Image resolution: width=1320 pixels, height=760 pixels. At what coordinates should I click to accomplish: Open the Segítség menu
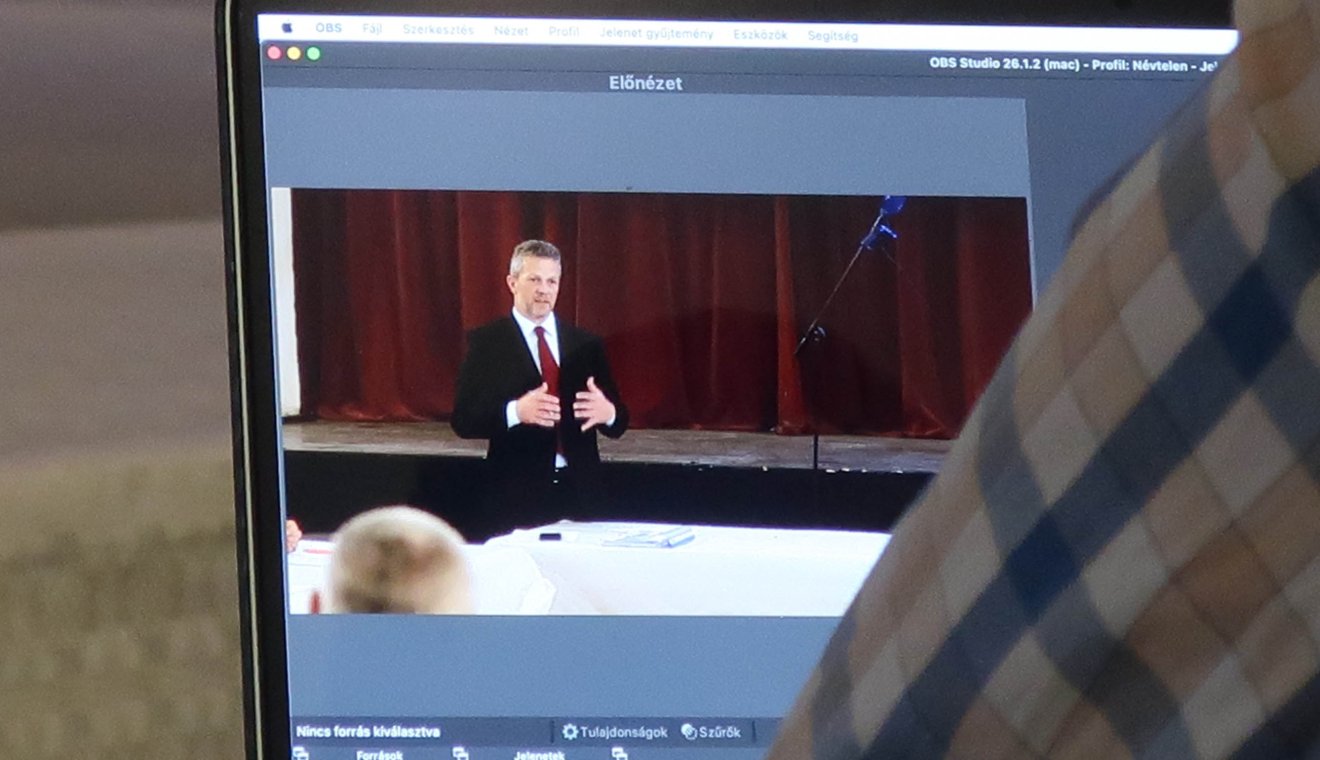tap(832, 36)
